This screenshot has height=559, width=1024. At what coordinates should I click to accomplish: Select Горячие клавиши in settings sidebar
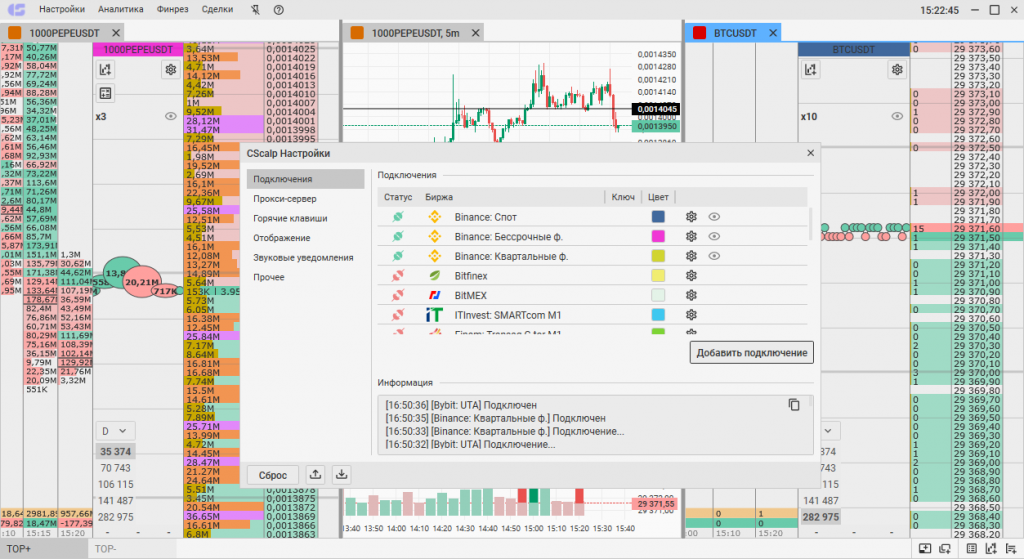[290, 218]
